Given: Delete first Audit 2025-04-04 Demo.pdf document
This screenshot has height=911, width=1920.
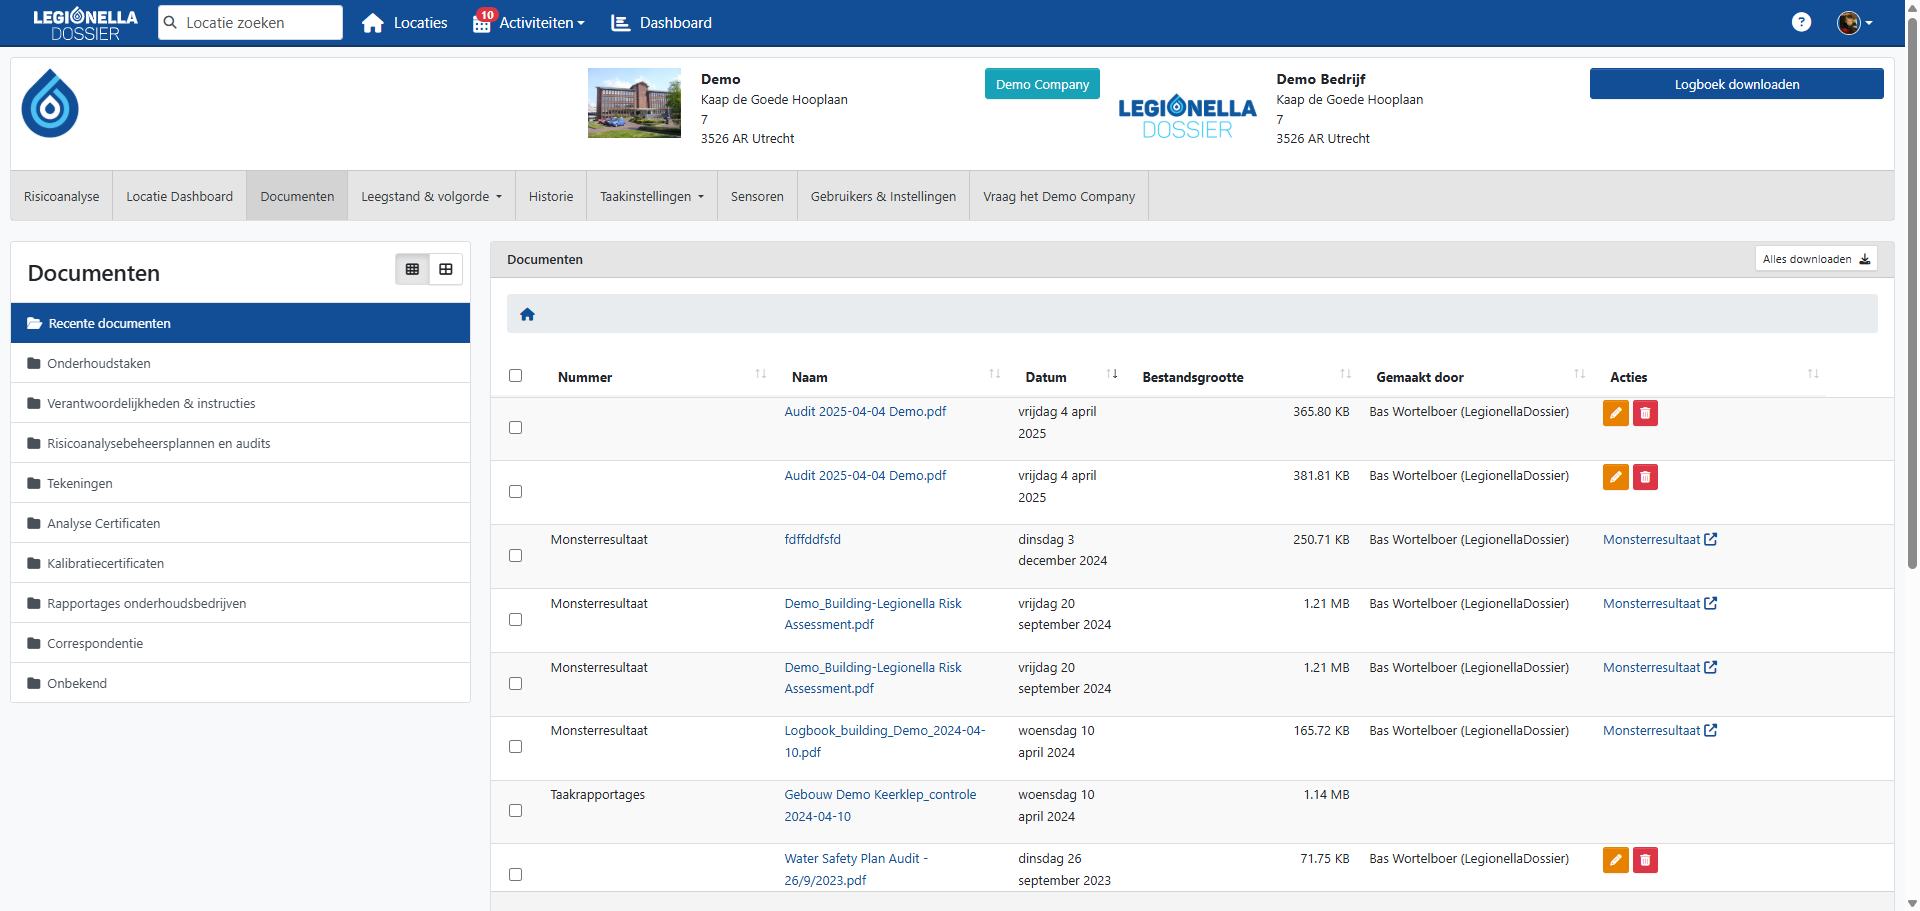Looking at the screenshot, I should [x=1645, y=413].
